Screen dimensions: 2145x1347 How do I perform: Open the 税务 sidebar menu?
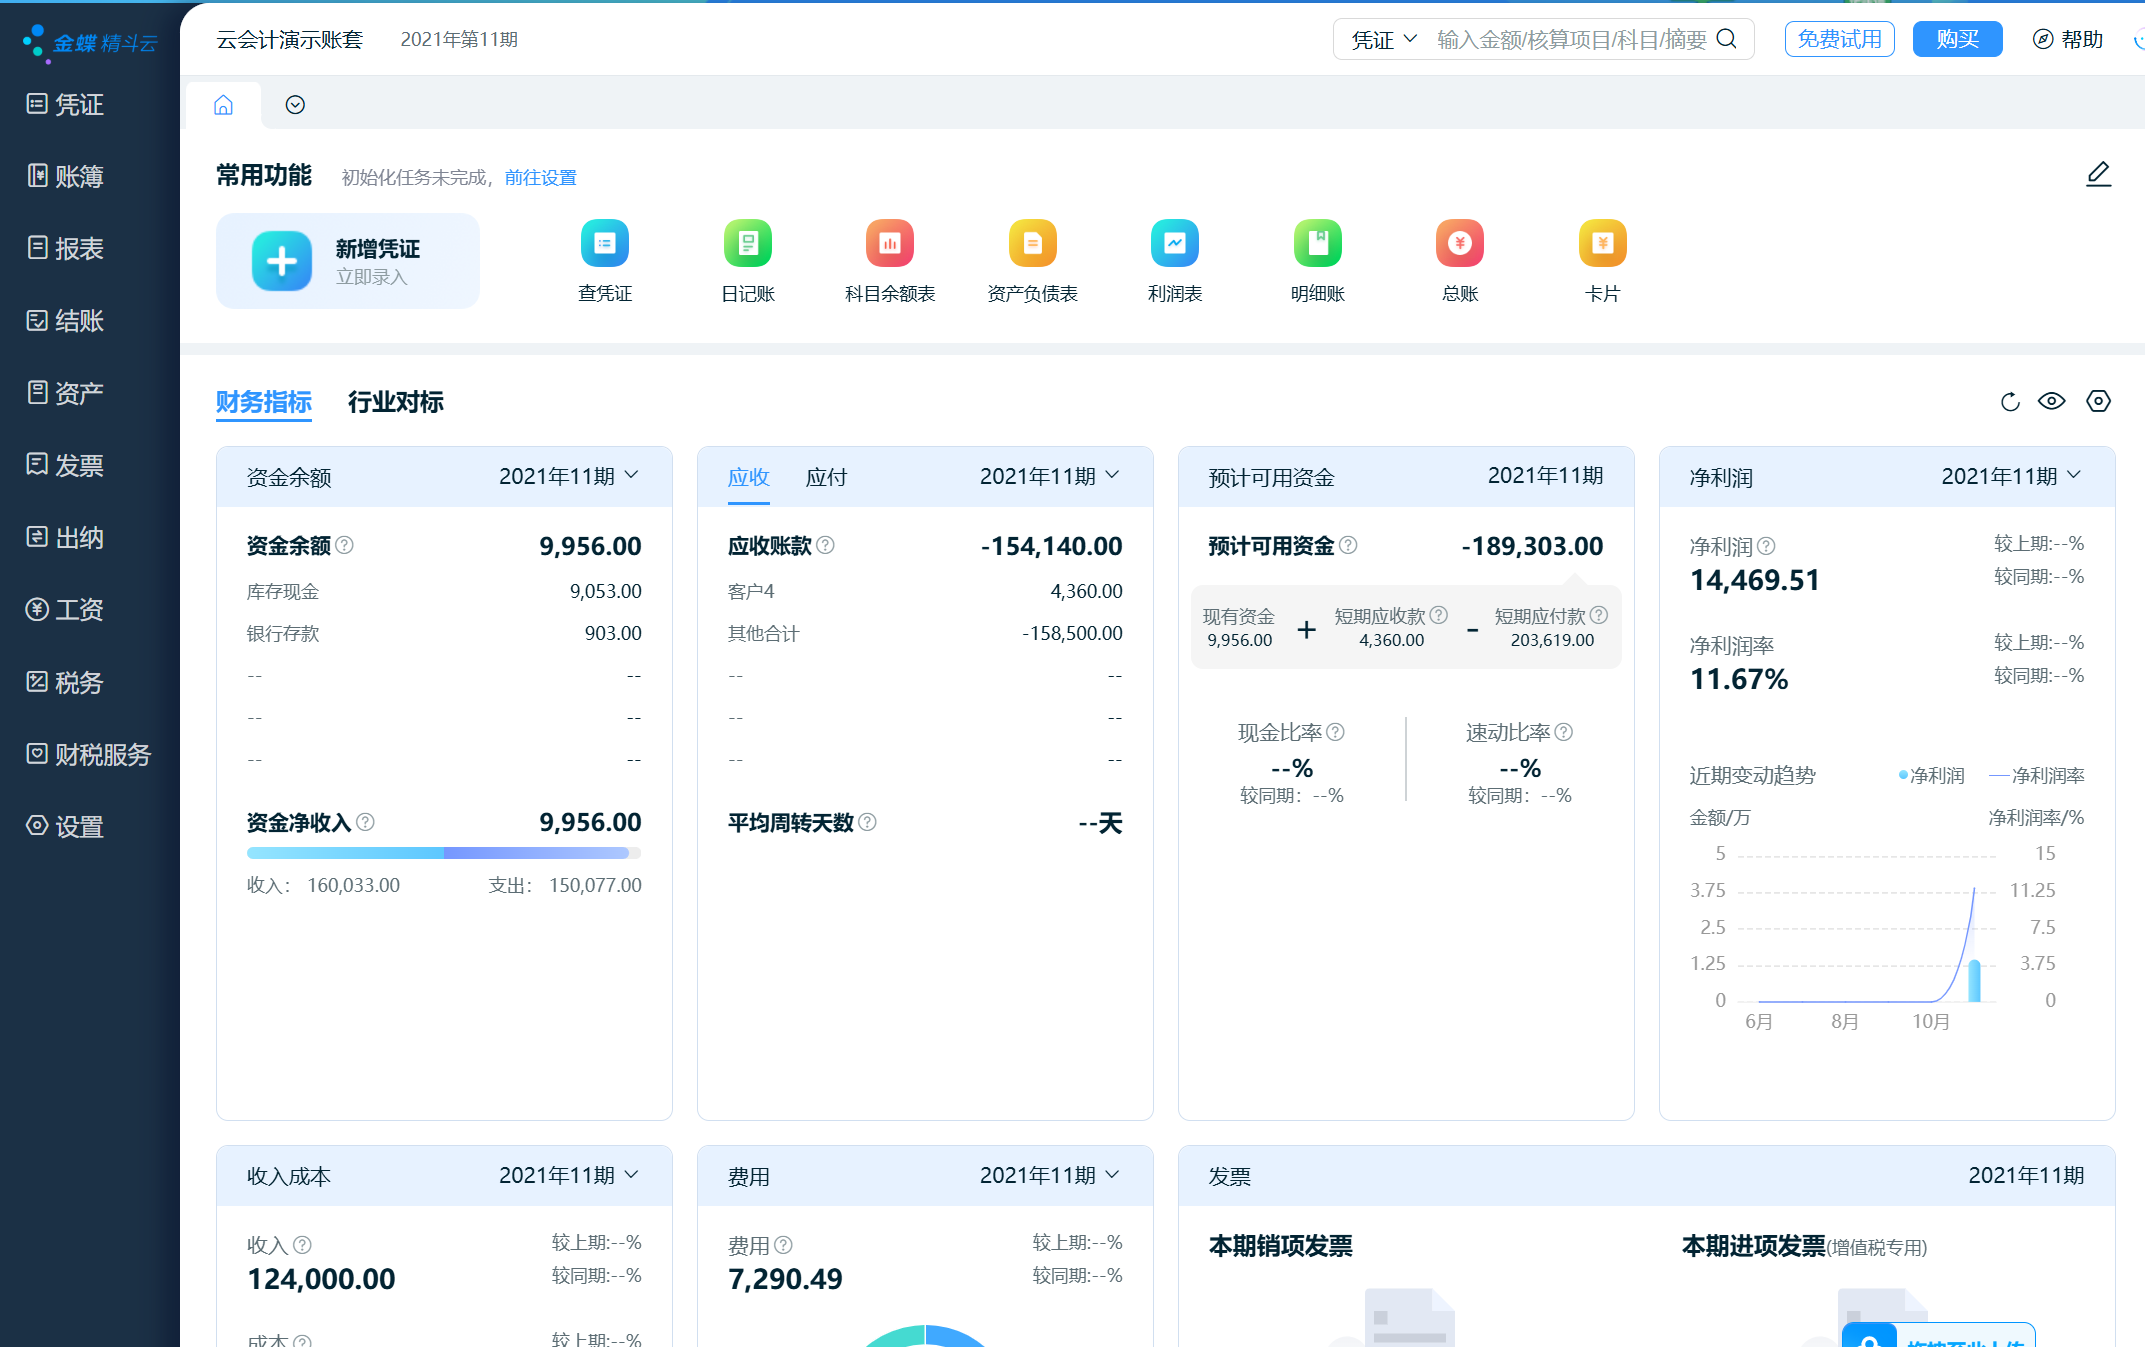[x=65, y=682]
